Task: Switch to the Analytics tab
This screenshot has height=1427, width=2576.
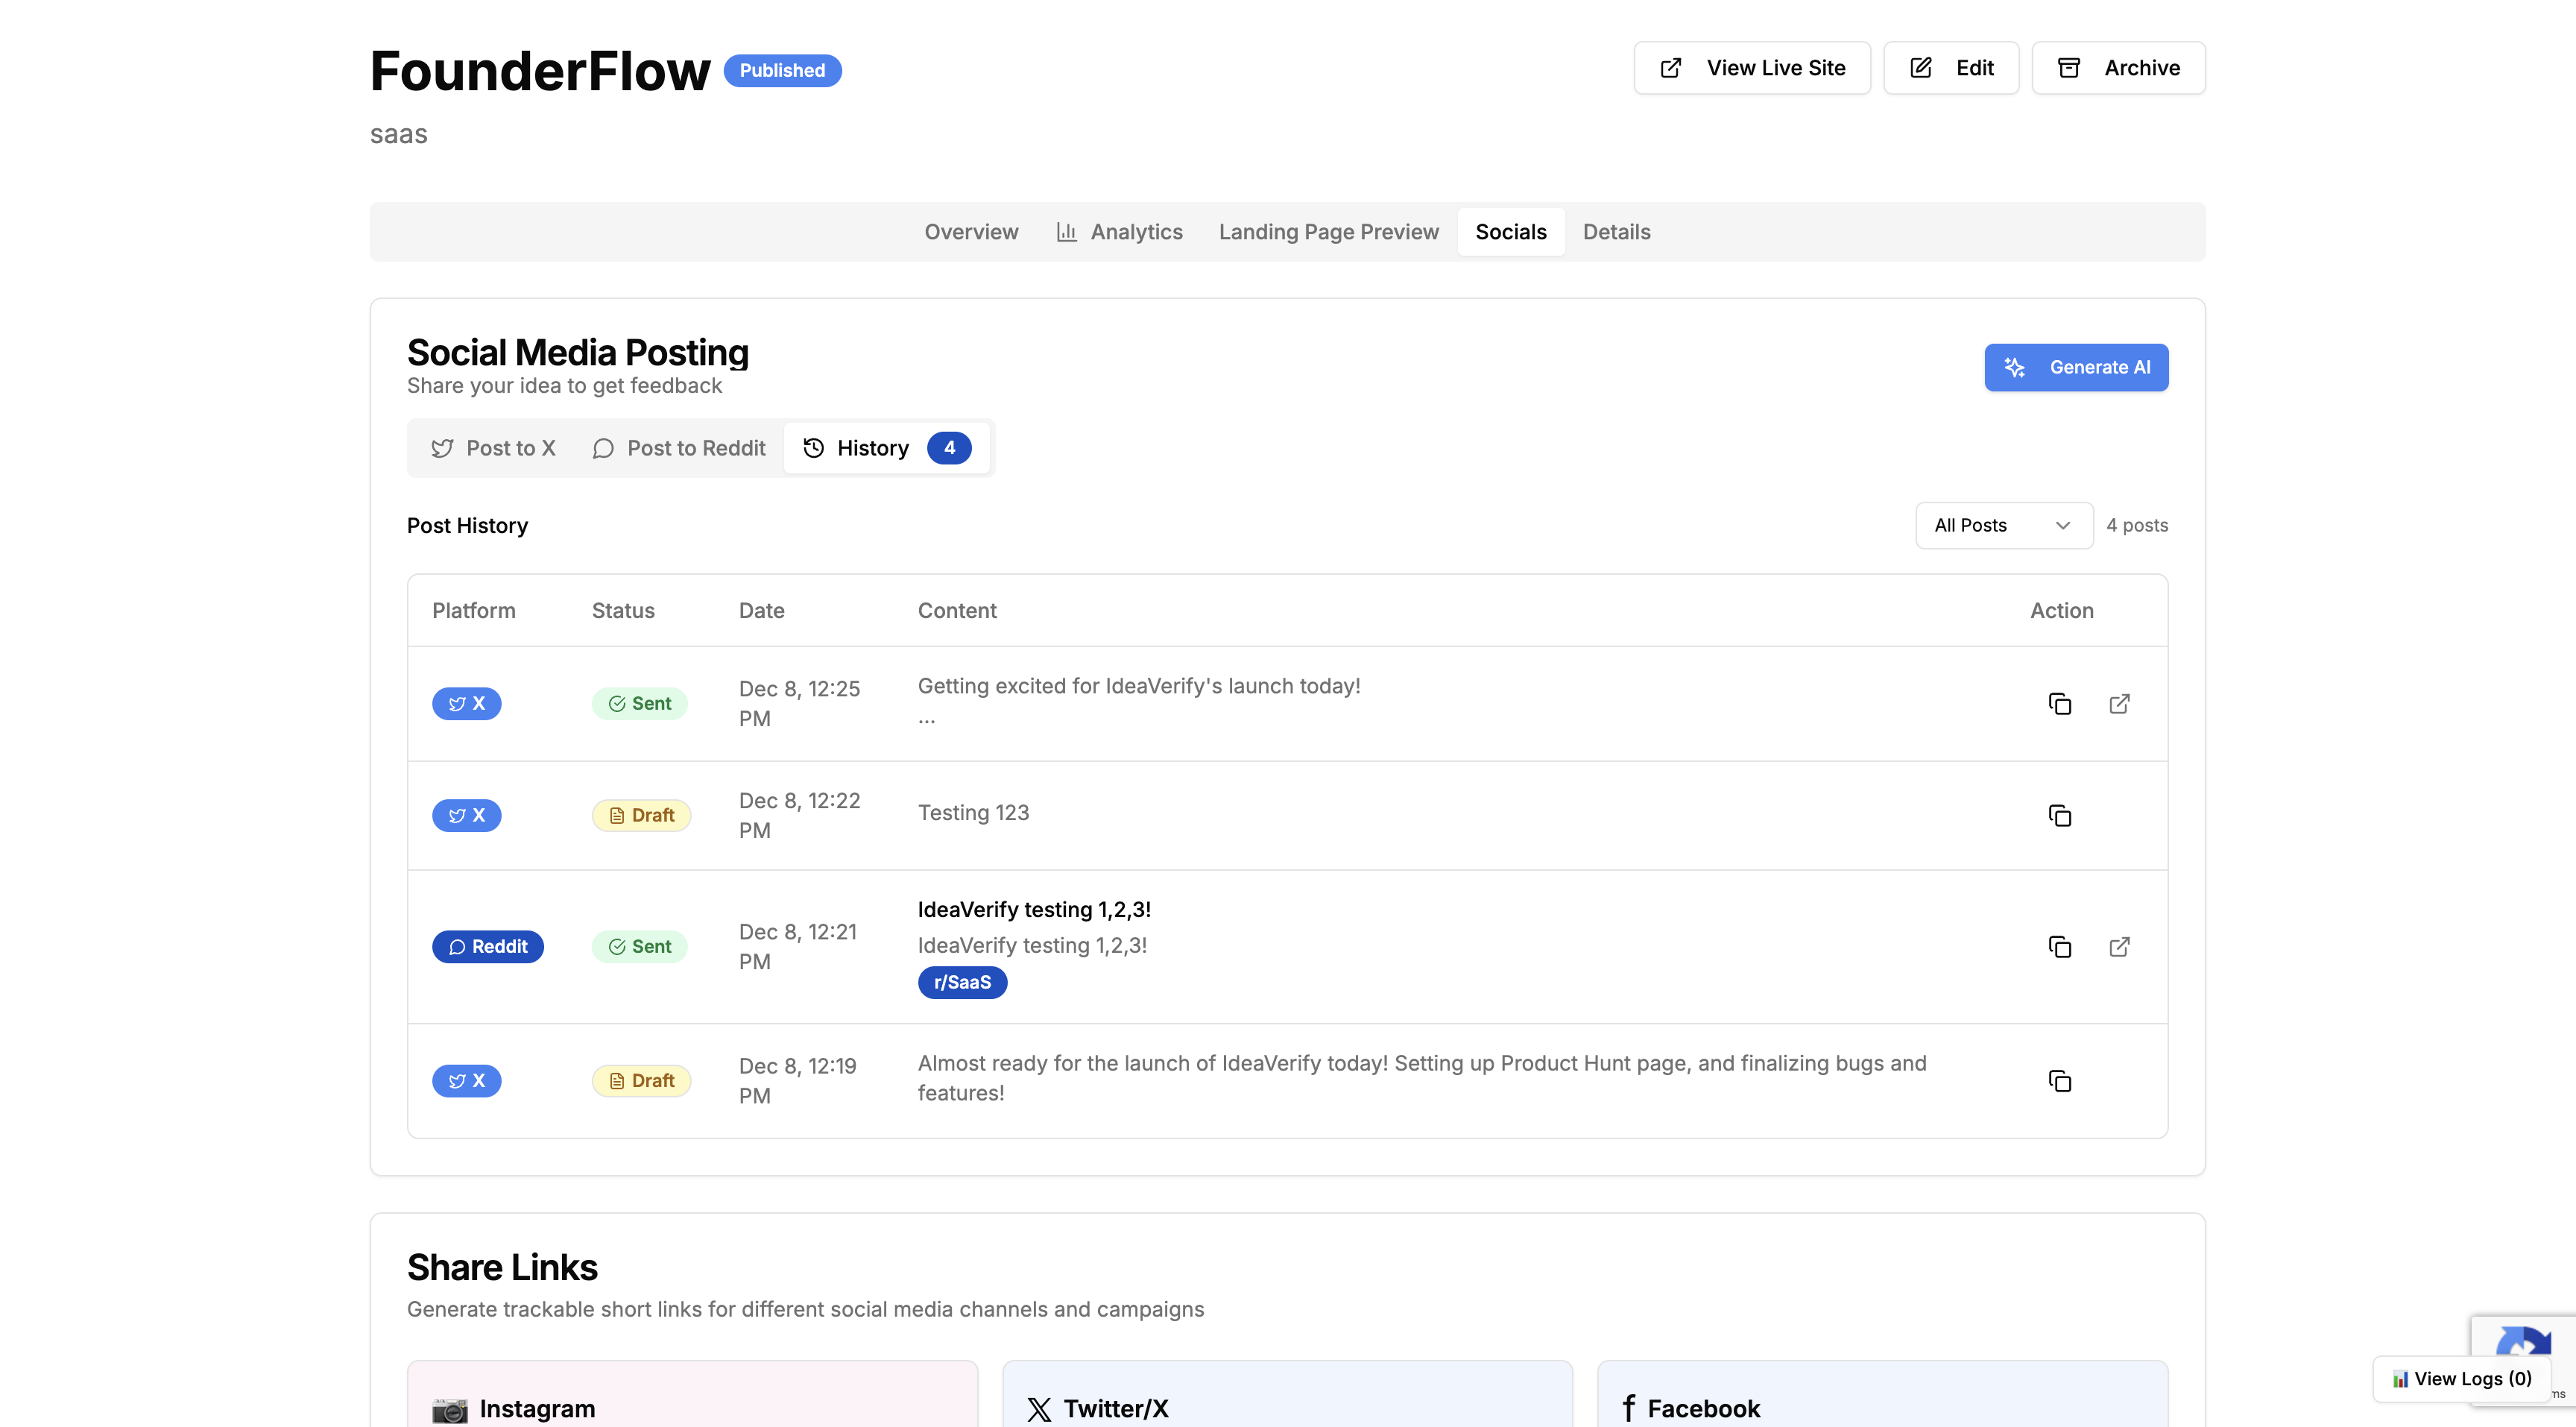Action: tap(1119, 231)
